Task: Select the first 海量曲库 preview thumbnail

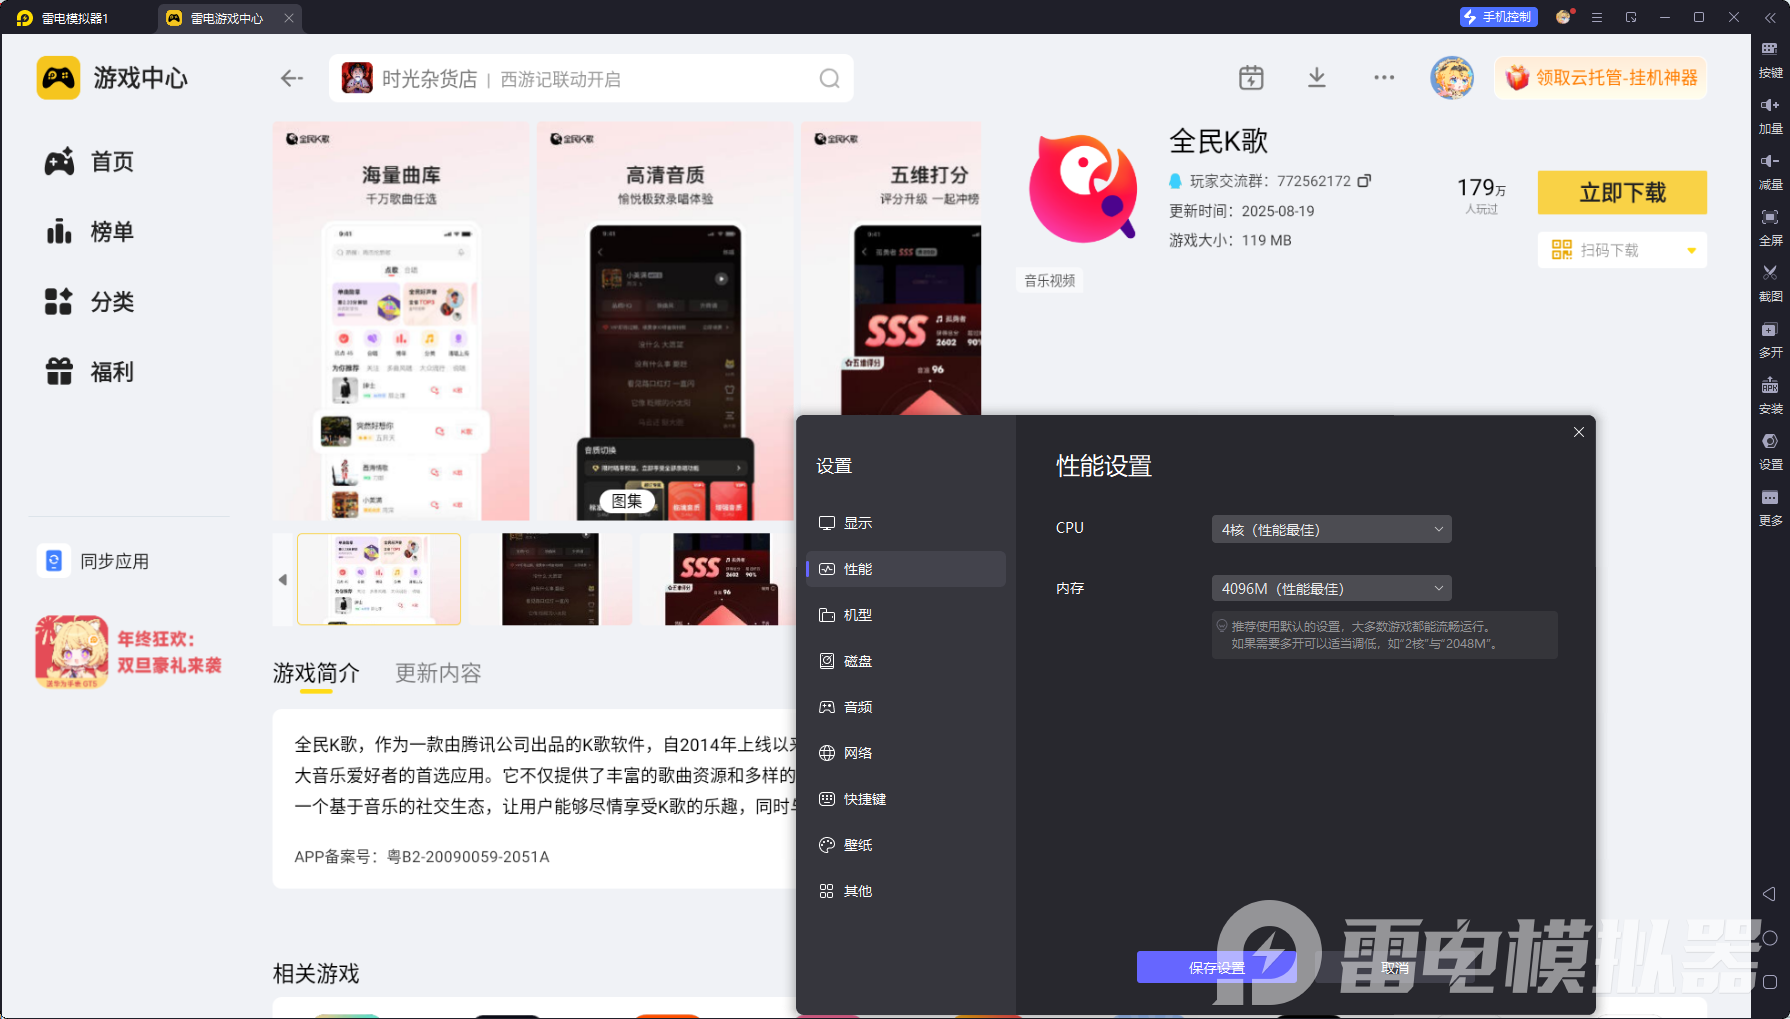Action: (x=379, y=579)
